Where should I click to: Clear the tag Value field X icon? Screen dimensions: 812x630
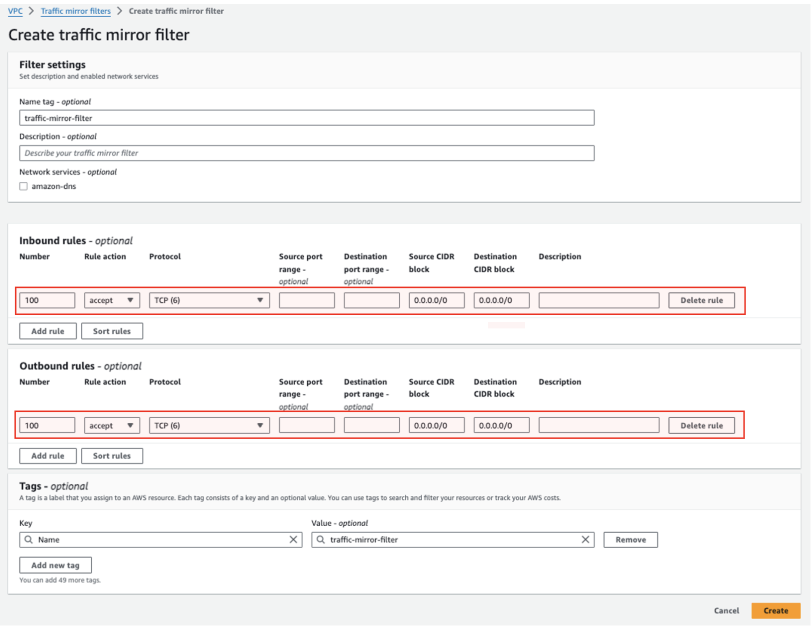coord(587,540)
